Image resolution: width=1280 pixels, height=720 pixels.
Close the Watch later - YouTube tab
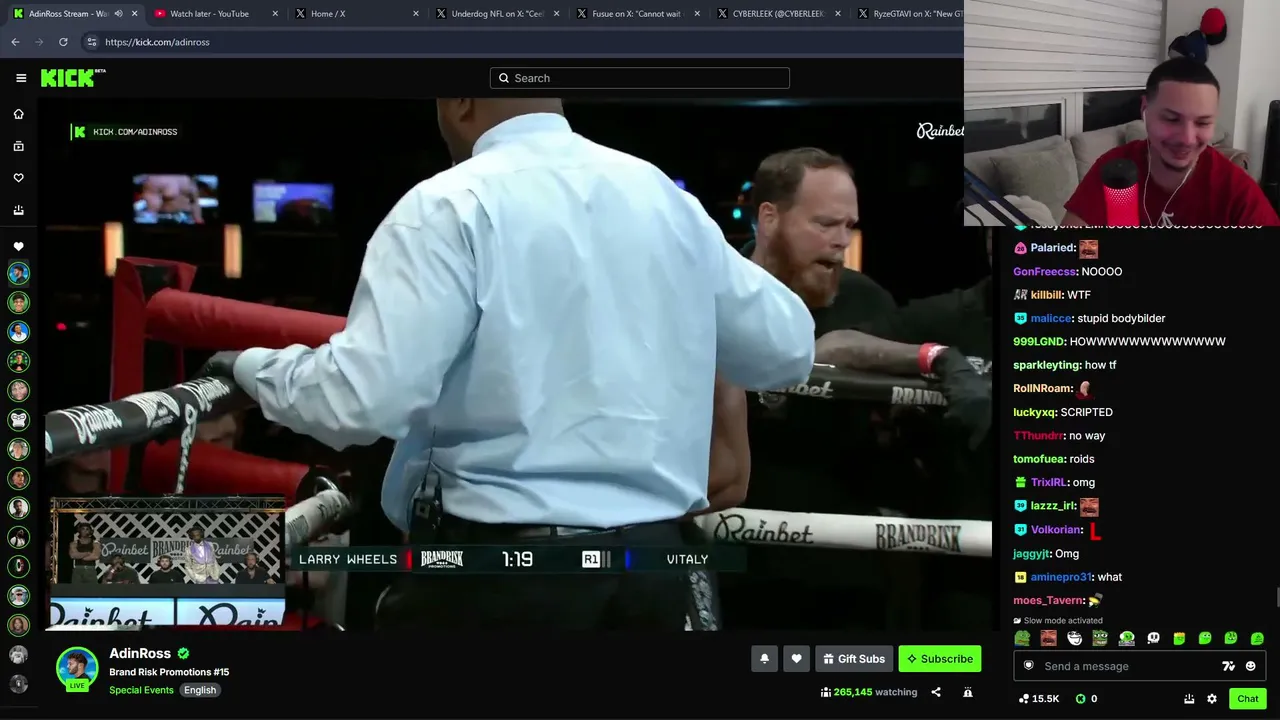coord(275,14)
